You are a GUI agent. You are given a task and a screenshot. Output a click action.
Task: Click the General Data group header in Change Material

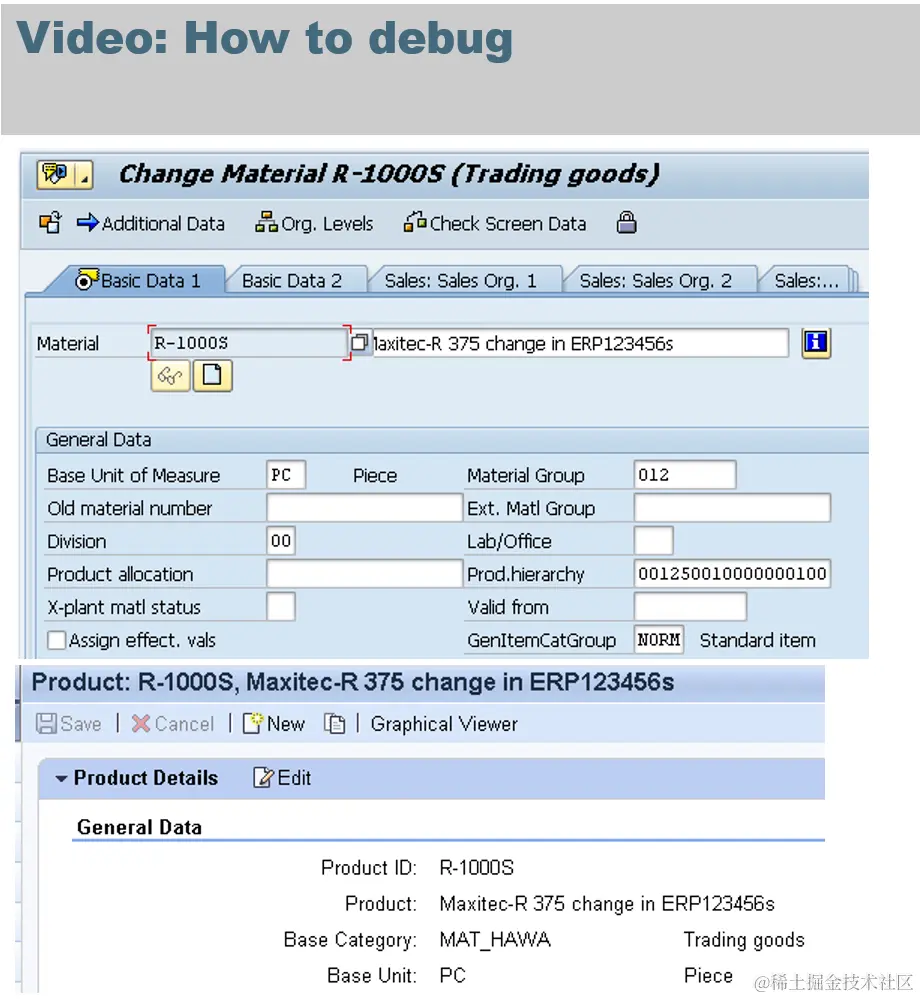click(x=98, y=440)
